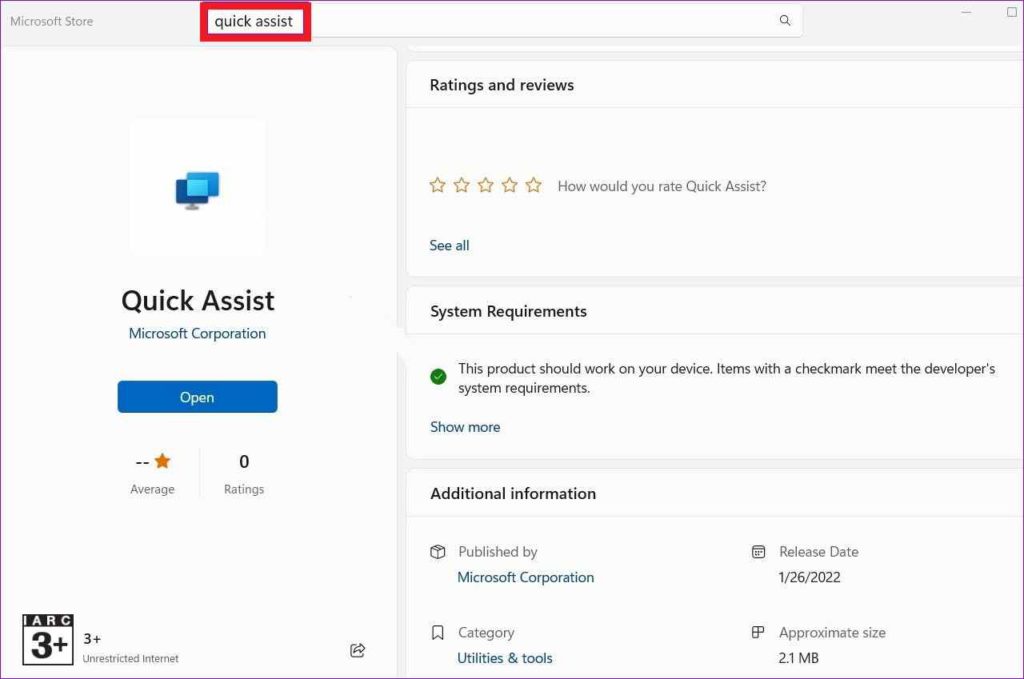
Task: Rate Quick Assist three stars
Action: pos(485,185)
